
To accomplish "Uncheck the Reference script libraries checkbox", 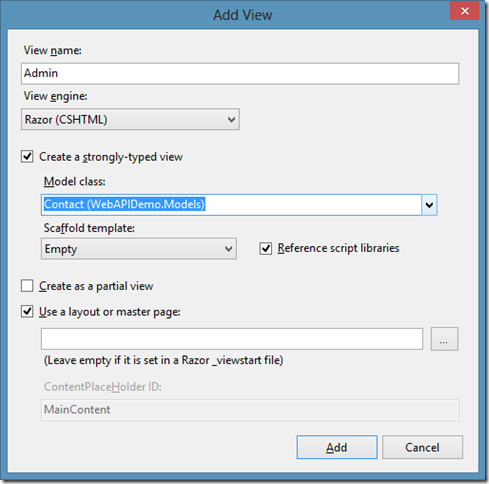I will [266, 248].
